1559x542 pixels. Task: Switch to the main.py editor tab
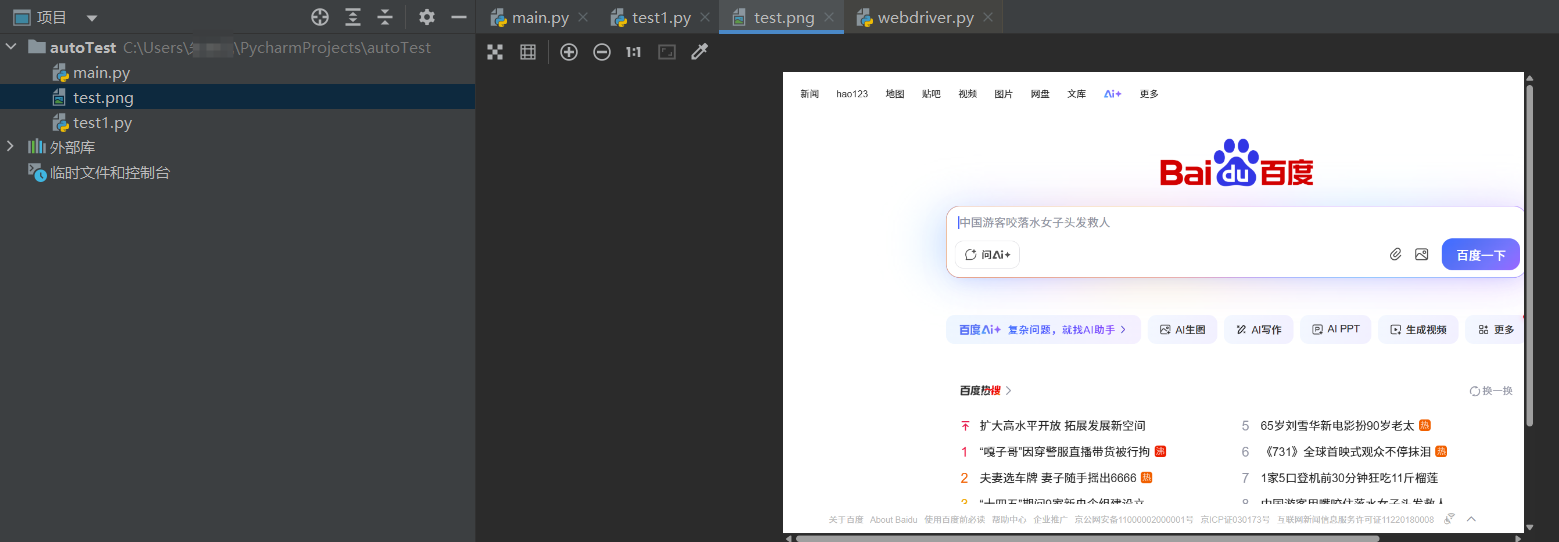pos(540,18)
